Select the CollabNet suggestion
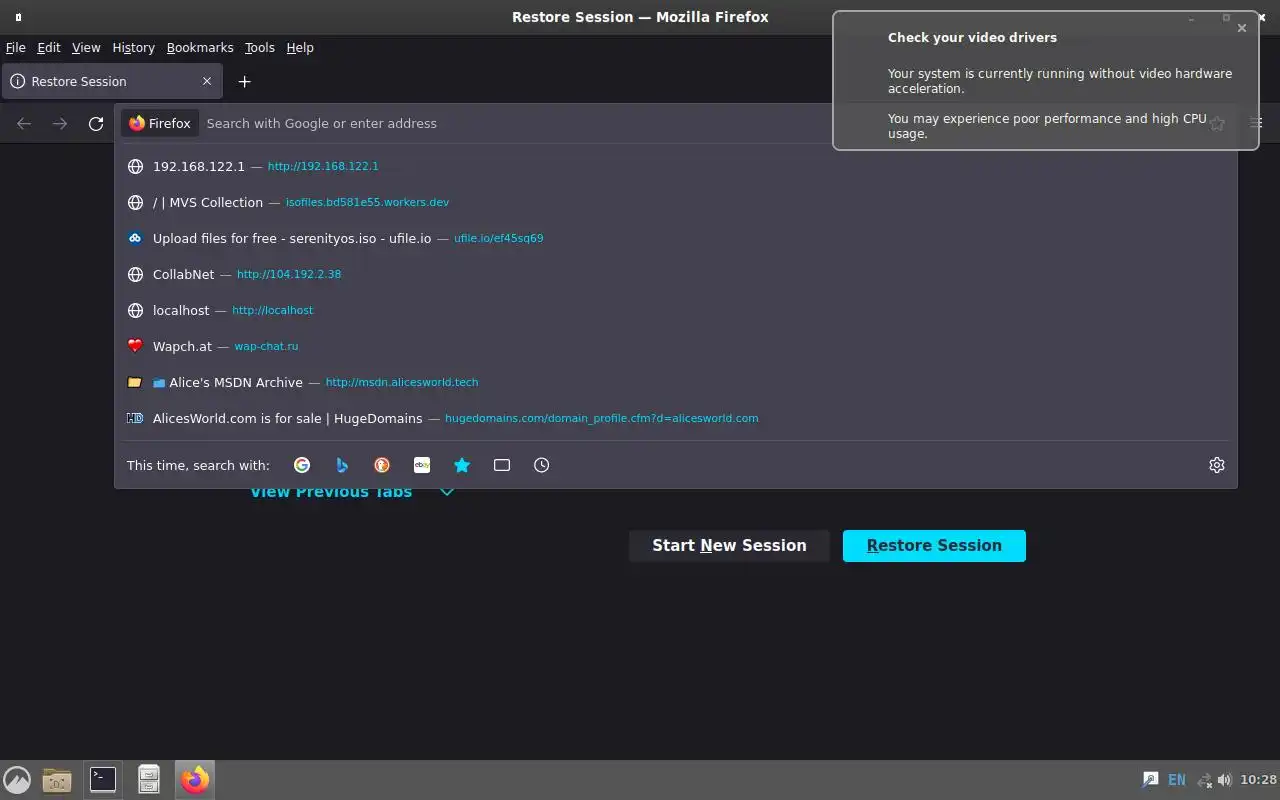 [676, 274]
